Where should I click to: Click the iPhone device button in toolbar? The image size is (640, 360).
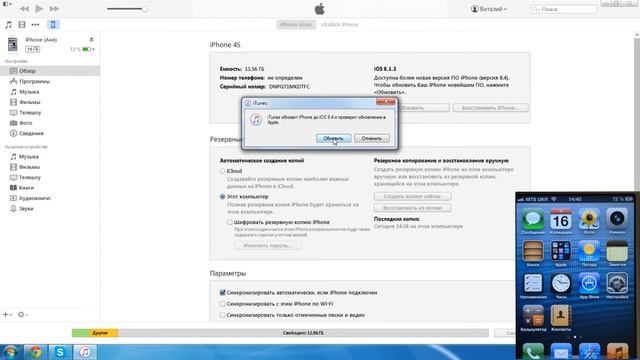53,24
